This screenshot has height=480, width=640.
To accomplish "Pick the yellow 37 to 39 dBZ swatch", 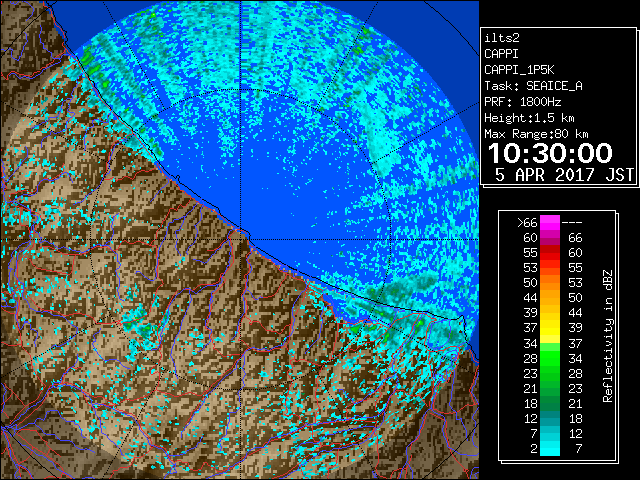I will click(x=550, y=328).
